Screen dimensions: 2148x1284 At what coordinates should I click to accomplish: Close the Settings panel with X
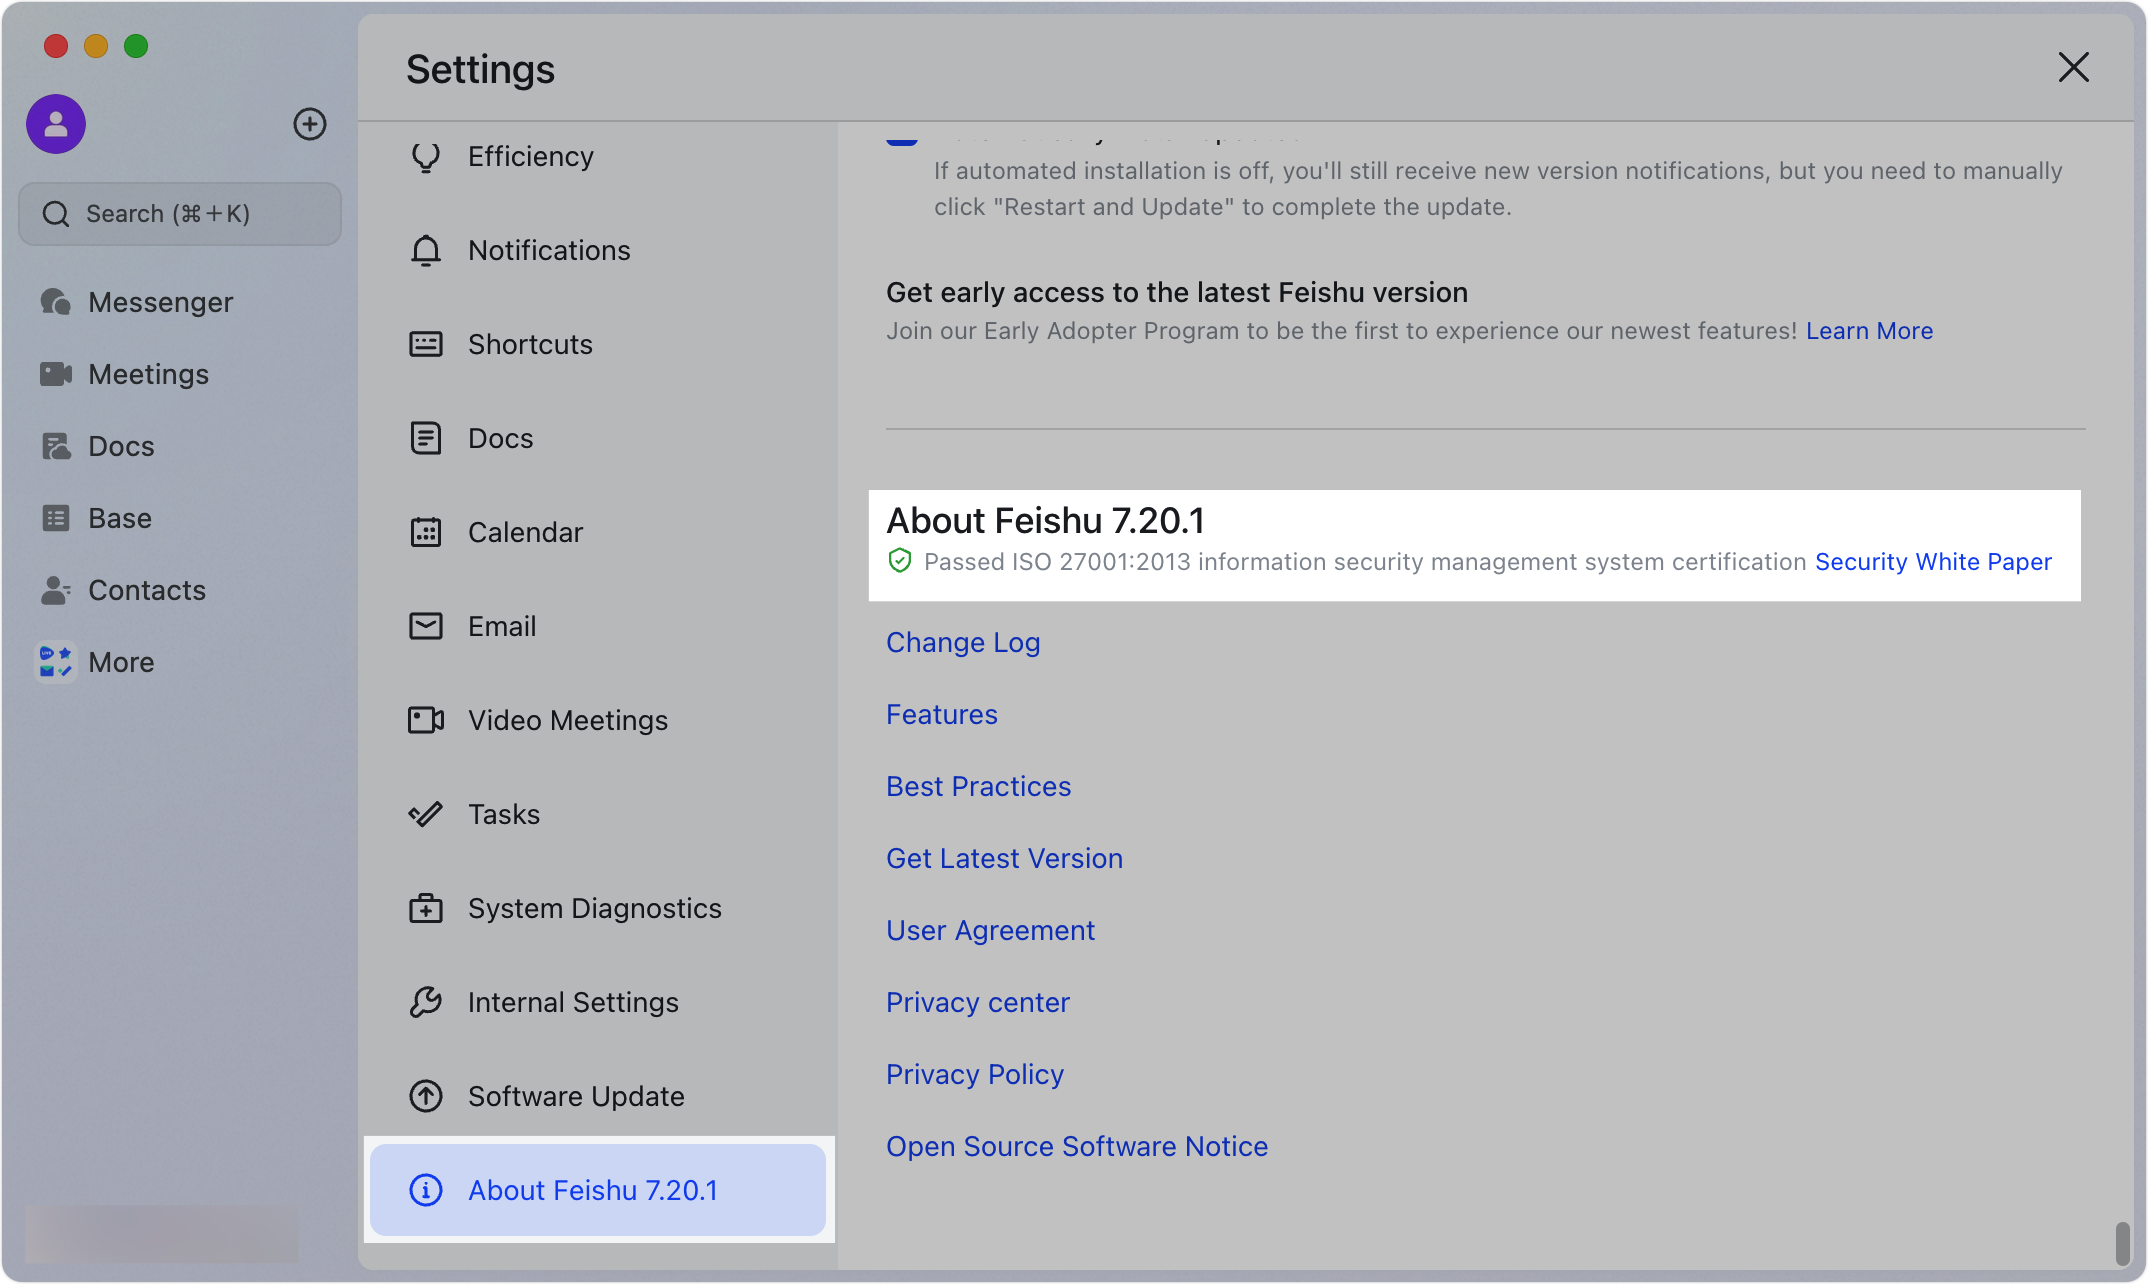[x=2073, y=67]
